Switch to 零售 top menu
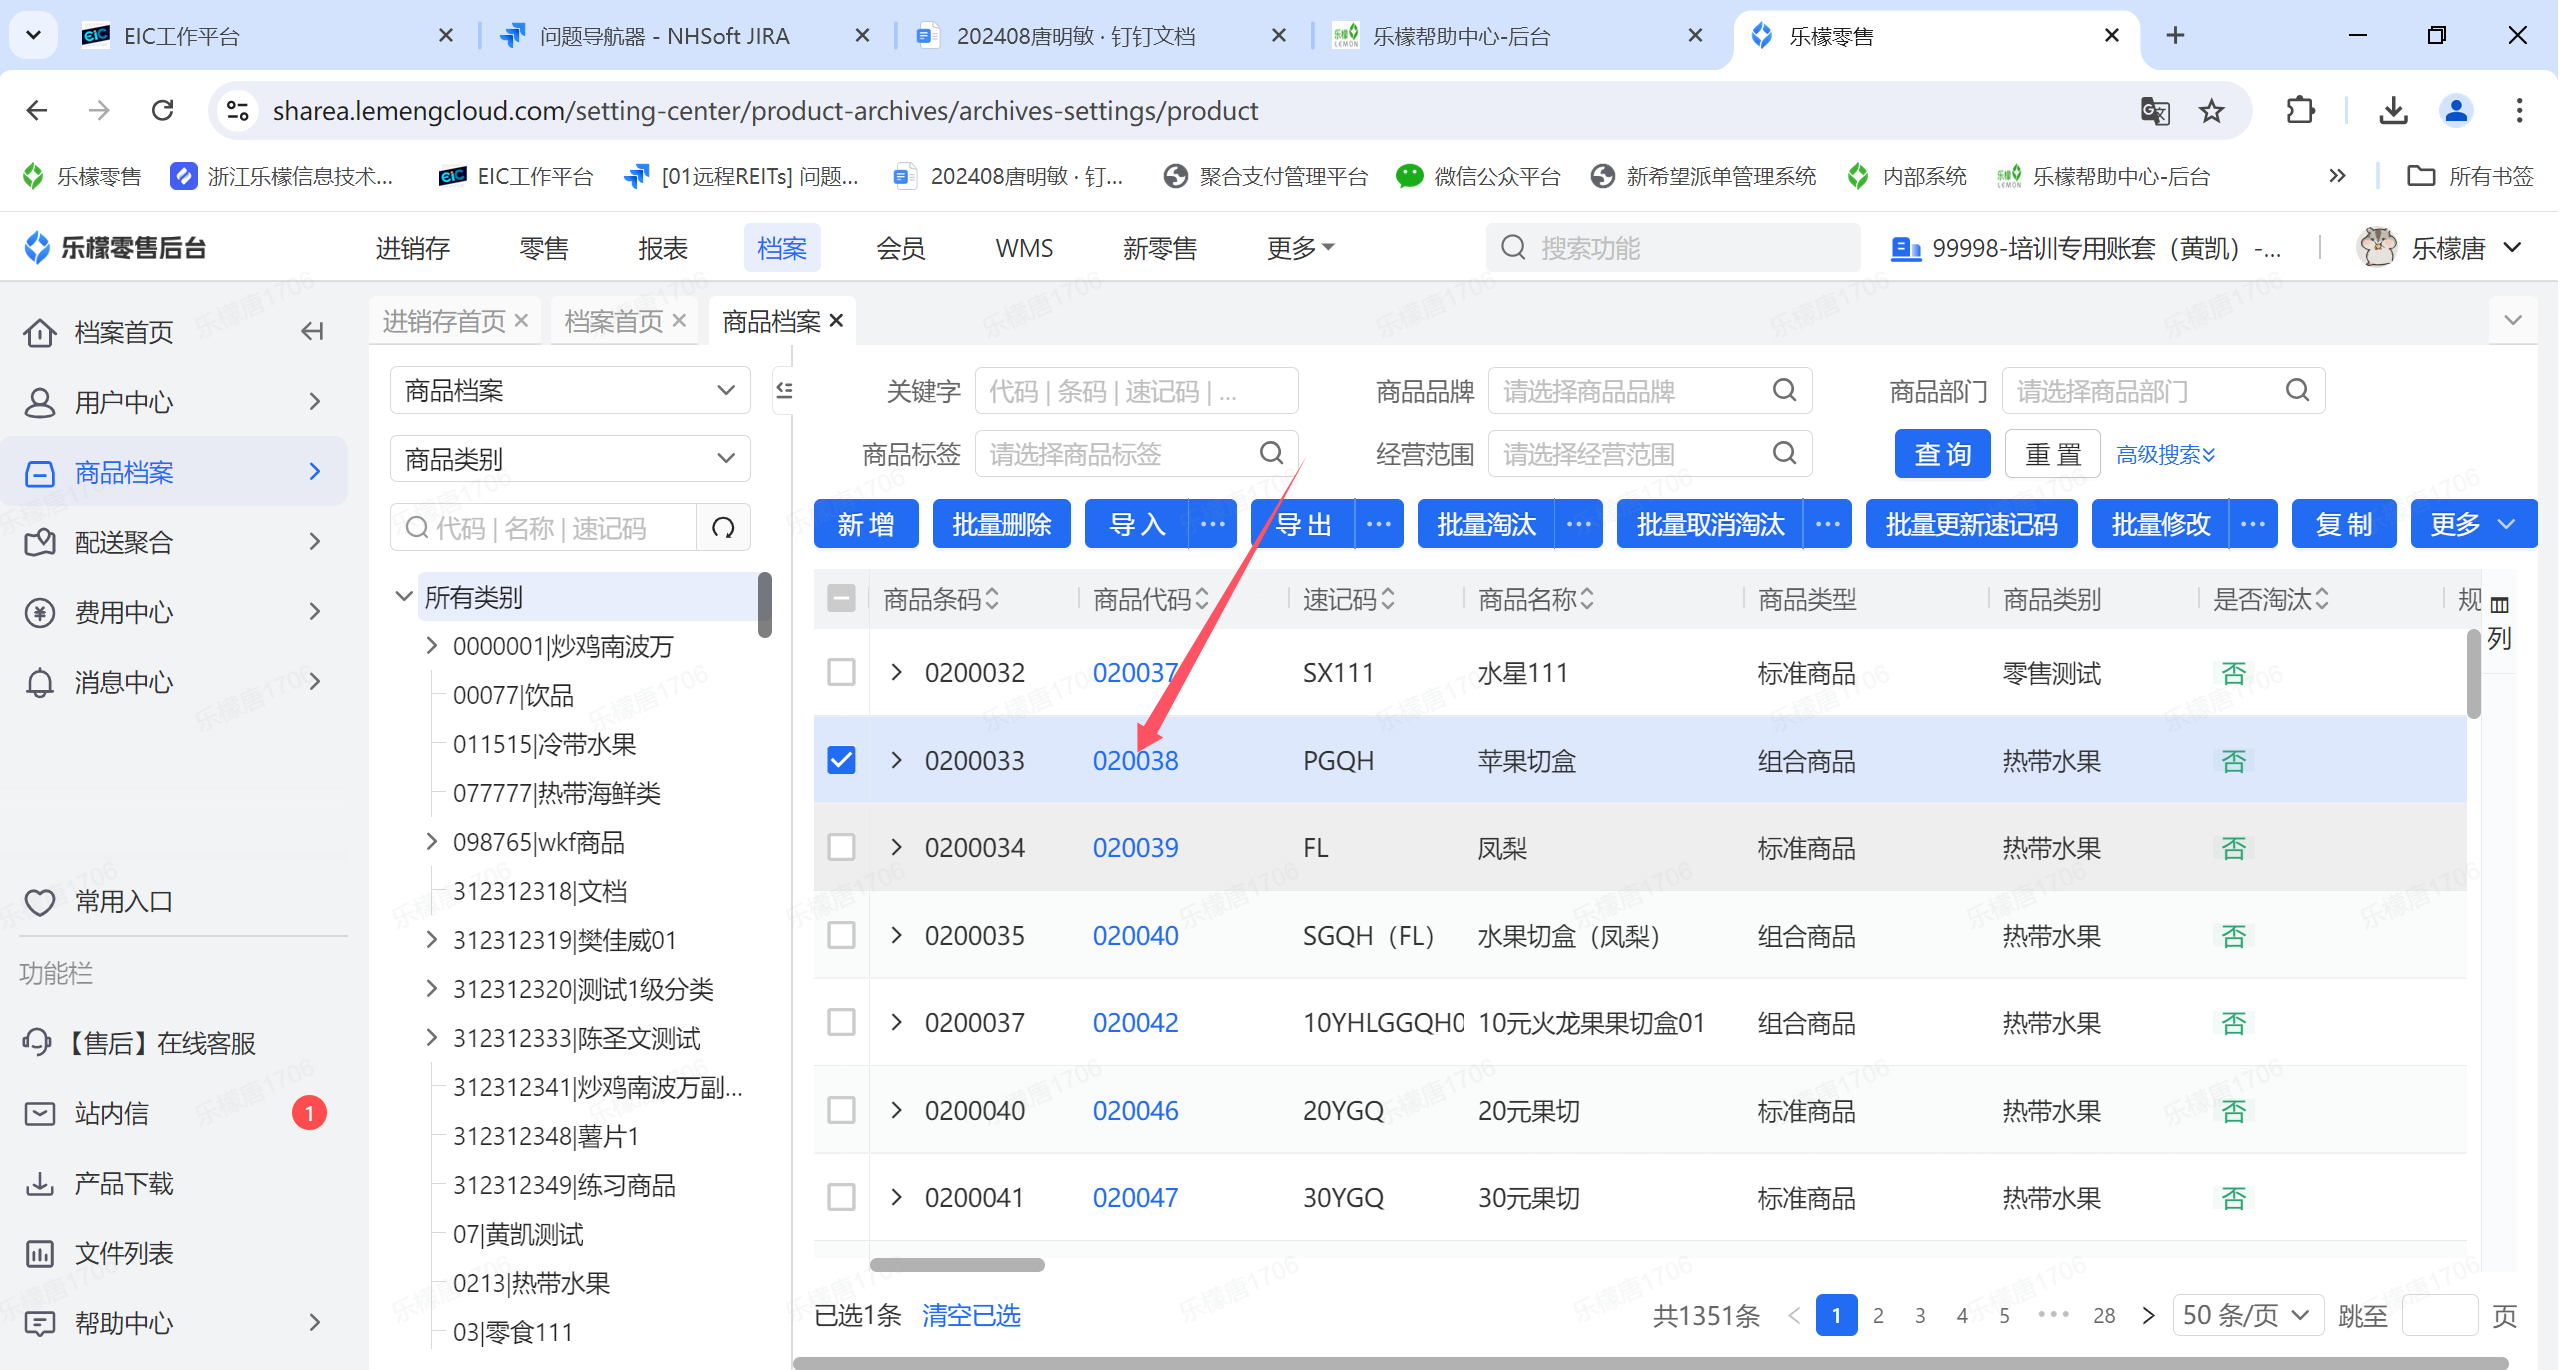The width and height of the screenshot is (2560, 1370). tap(544, 247)
